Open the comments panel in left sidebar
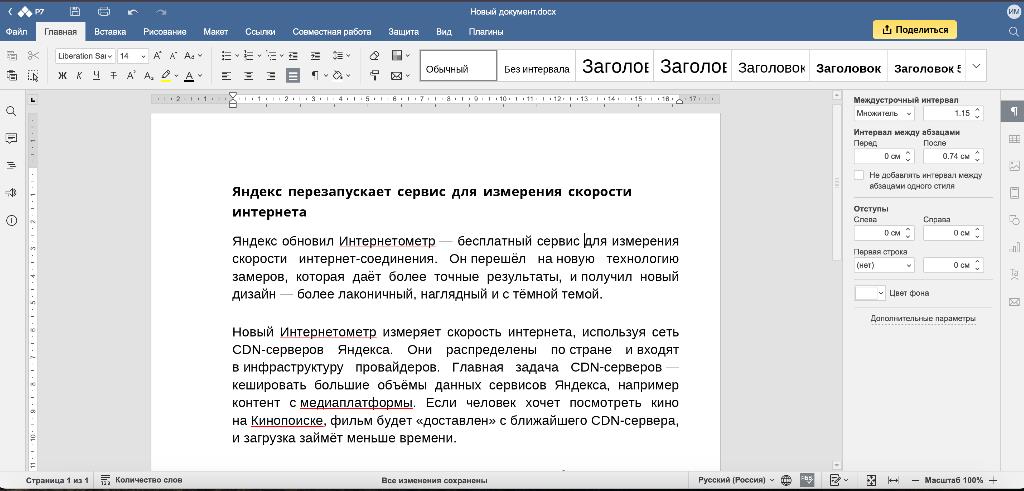Viewport: 1024px width, 491px height. tap(11, 138)
